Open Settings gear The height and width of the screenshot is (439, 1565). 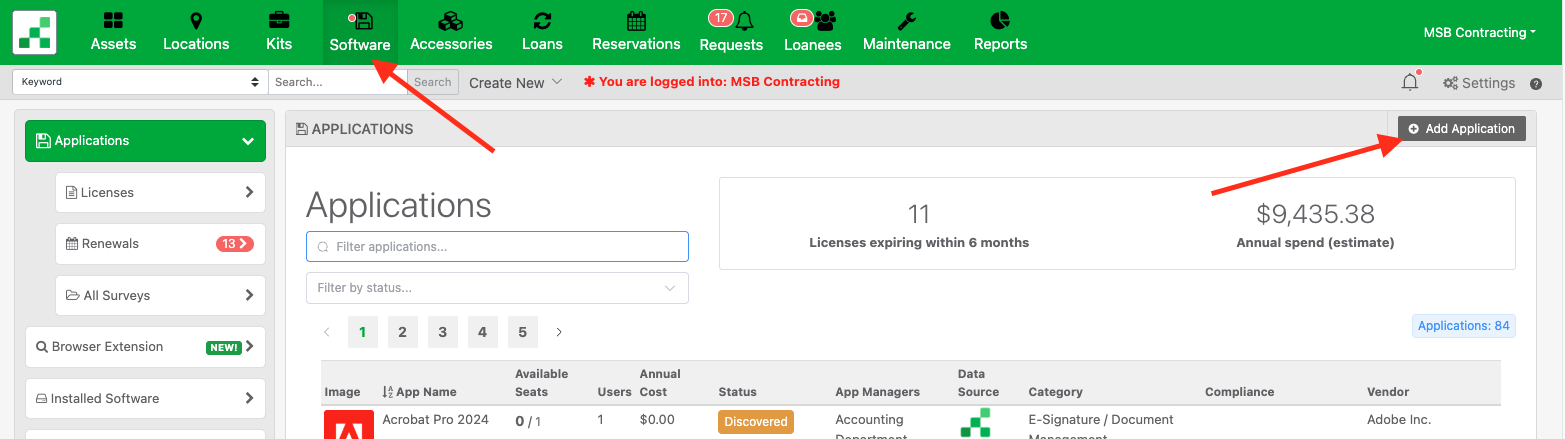click(1479, 83)
